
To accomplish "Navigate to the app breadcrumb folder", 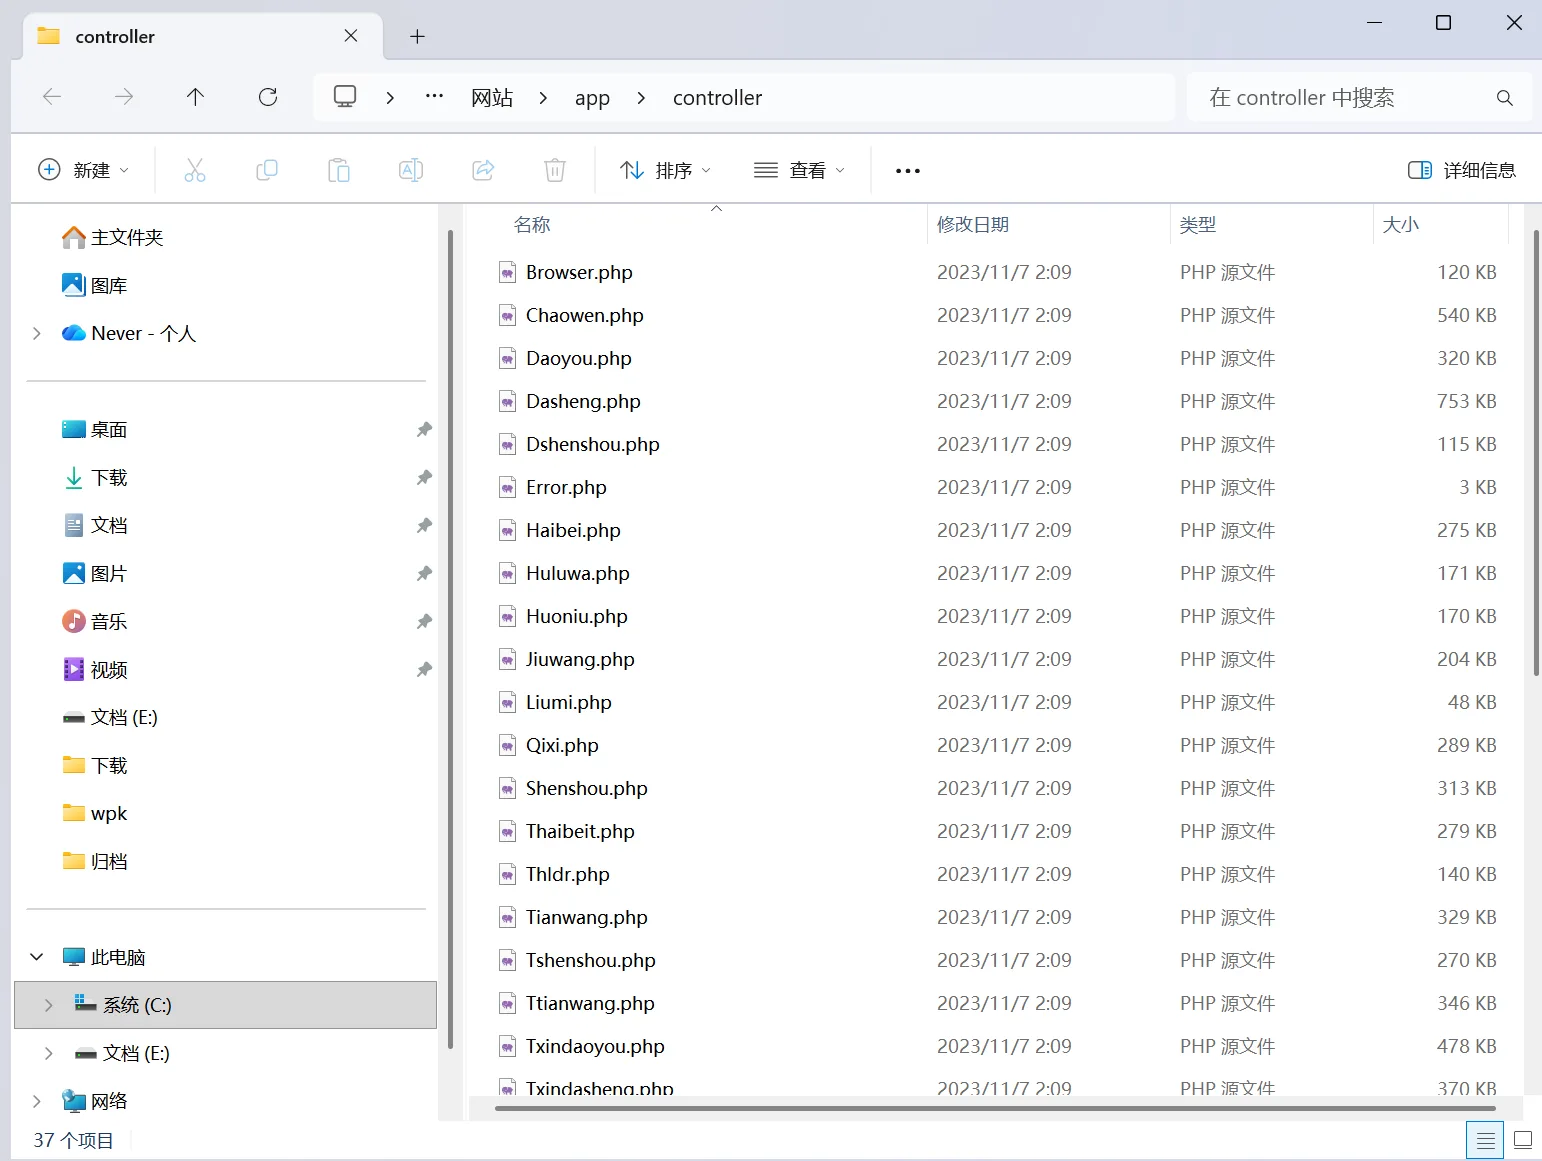I will (592, 98).
